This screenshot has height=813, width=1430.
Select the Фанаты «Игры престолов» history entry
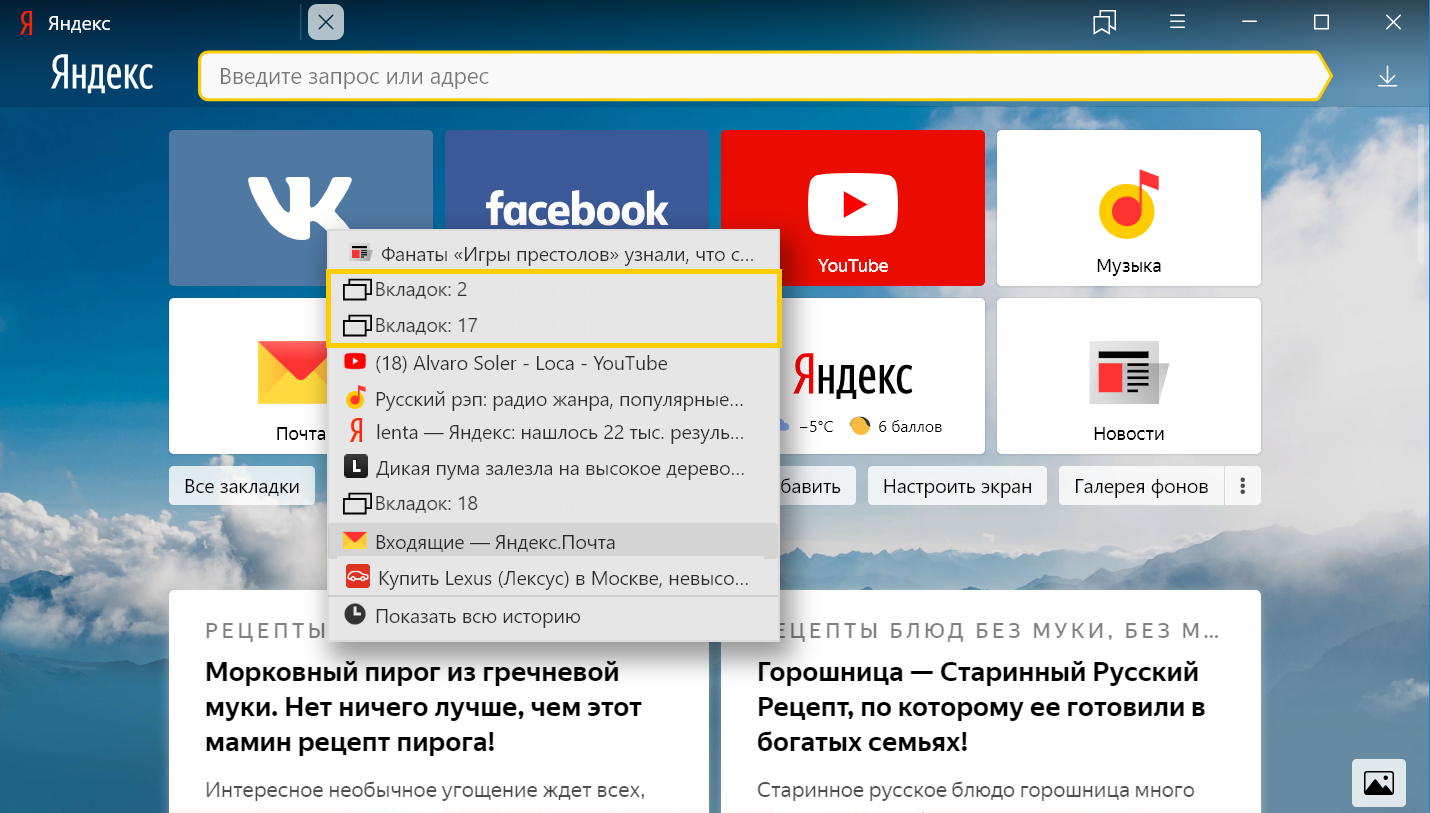coord(553,254)
